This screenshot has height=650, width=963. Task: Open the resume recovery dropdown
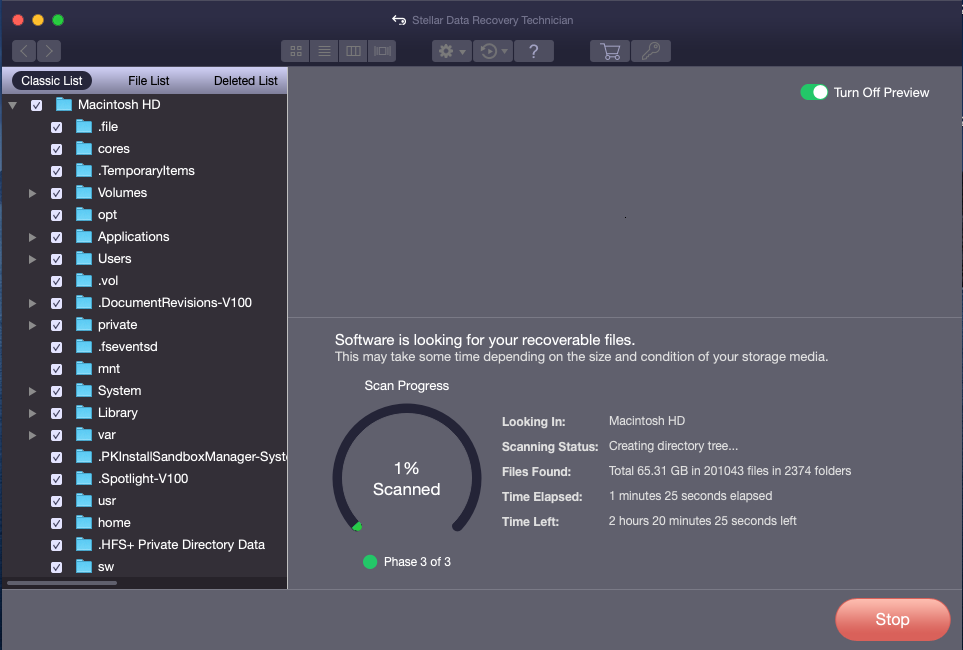(493, 51)
